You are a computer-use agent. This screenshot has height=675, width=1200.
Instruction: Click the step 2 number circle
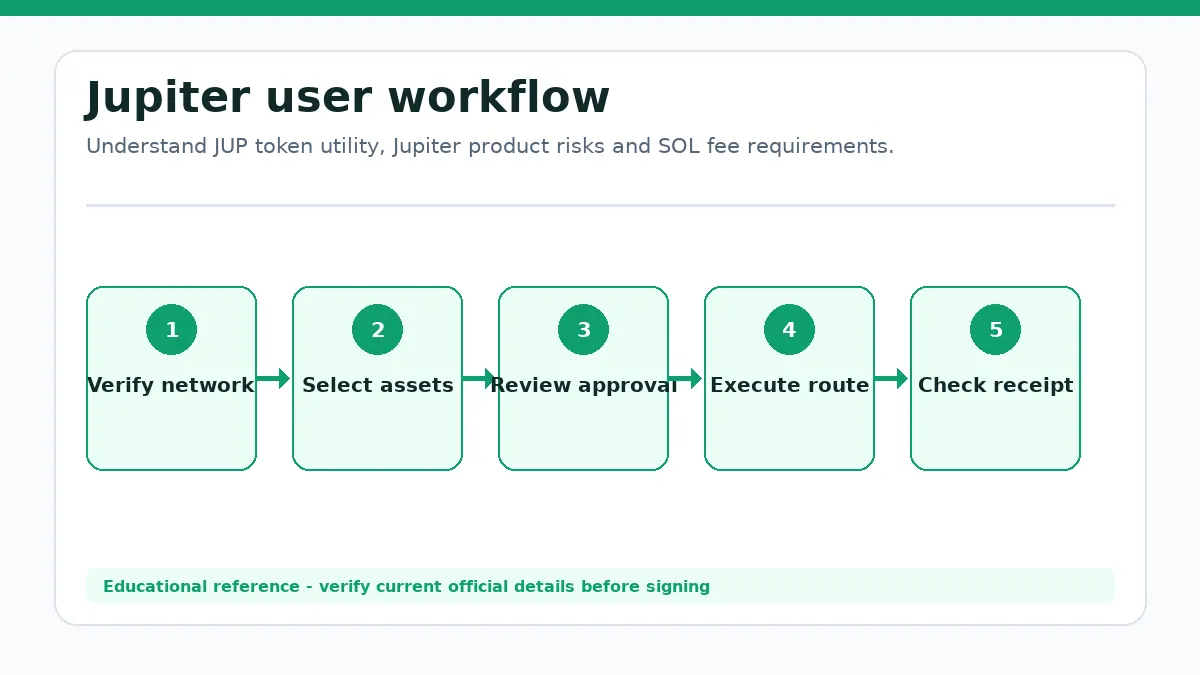pyautogui.click(x=377, y=330)
